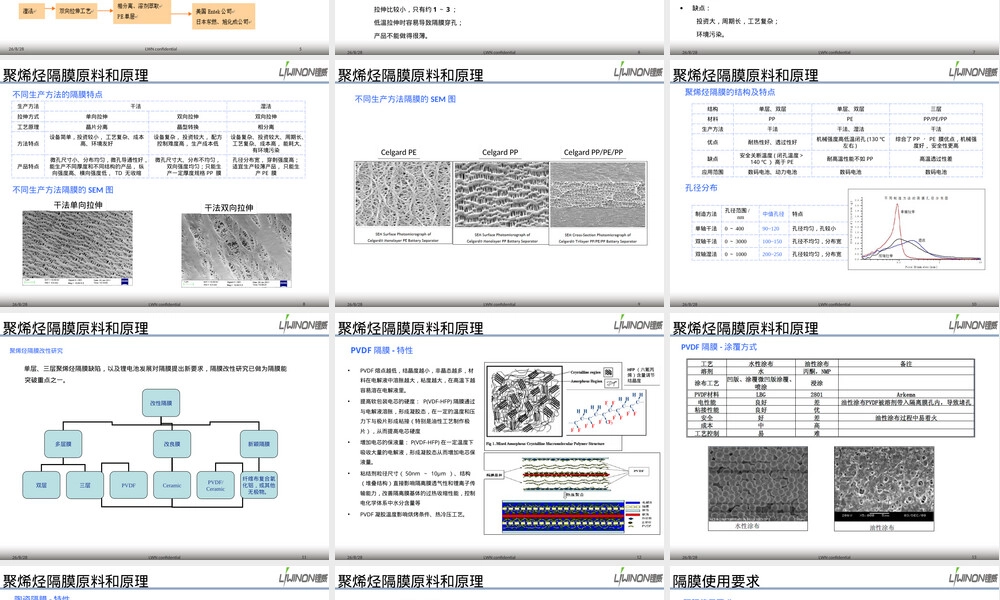The width and height of the screenshot is (1000, 600).
Task: Click the small heading 聚烯烃隔膜改性研究
Action: (x=36, y=351)
